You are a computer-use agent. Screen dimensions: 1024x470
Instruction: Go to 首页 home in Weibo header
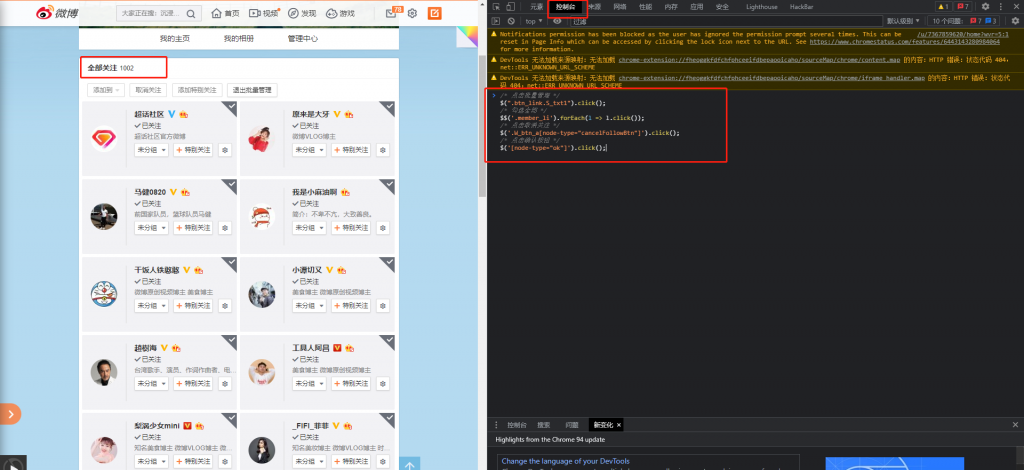[x=225, y=14]
